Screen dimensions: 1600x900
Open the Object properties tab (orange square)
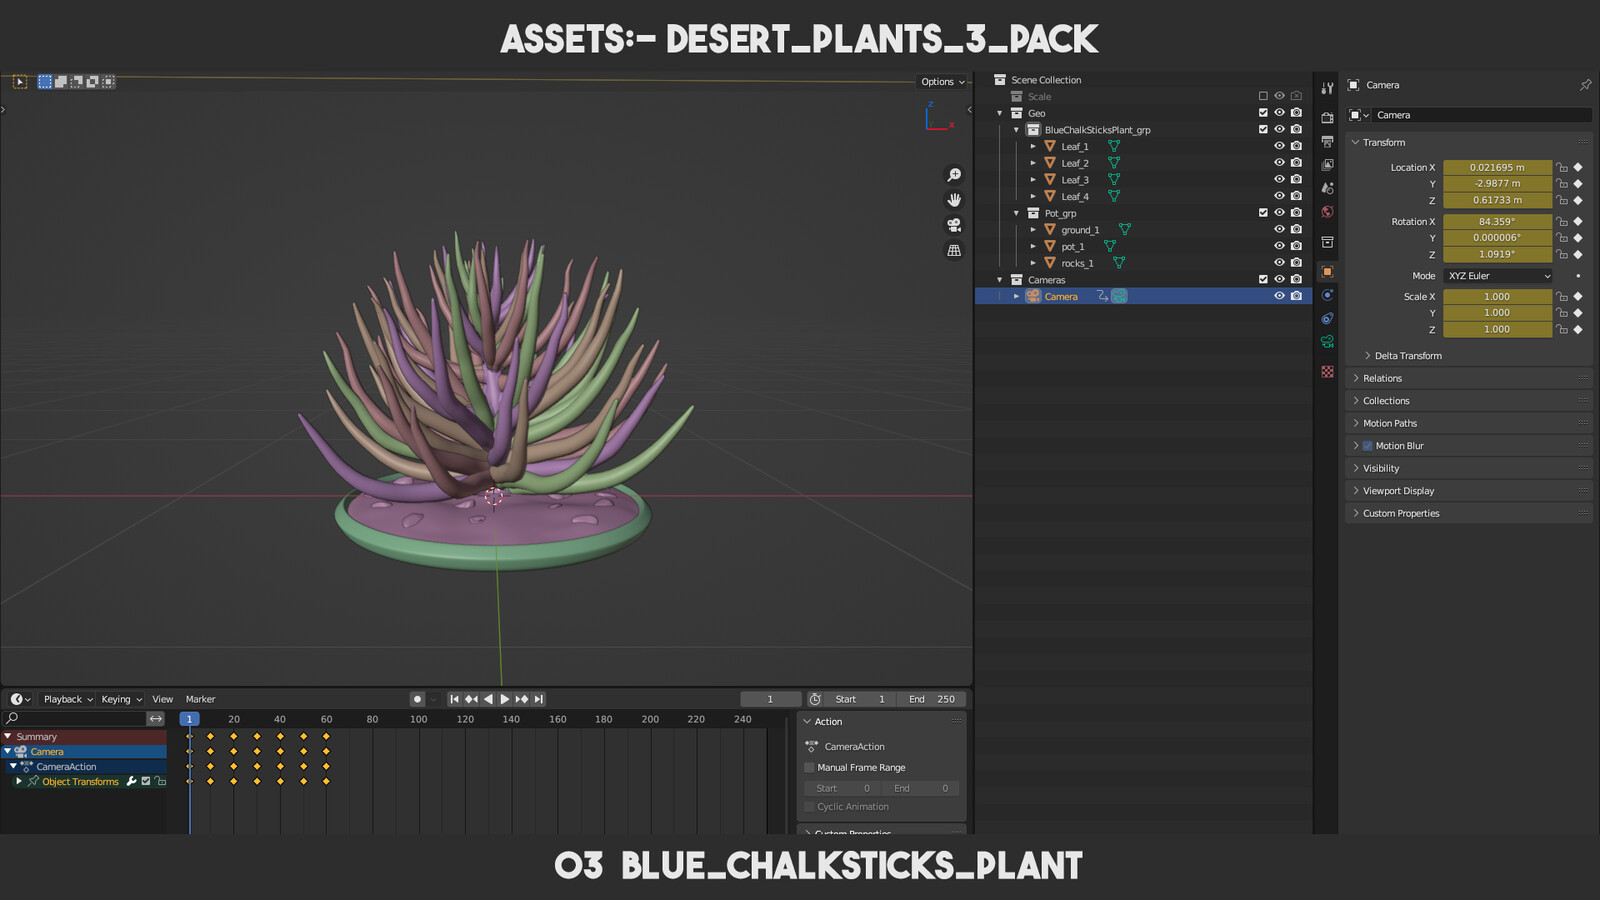[x=1327, y=272]
